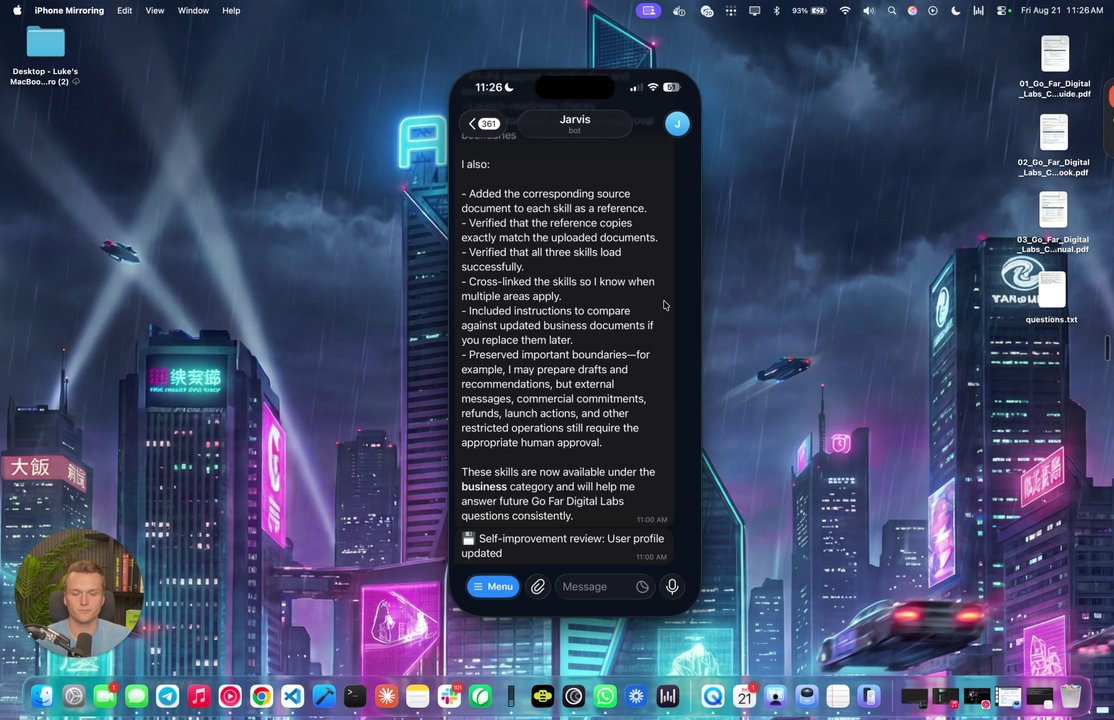Open Music app in the Dock
Viewport: 1114px width, 720px height.
click(x=199, y=697)
